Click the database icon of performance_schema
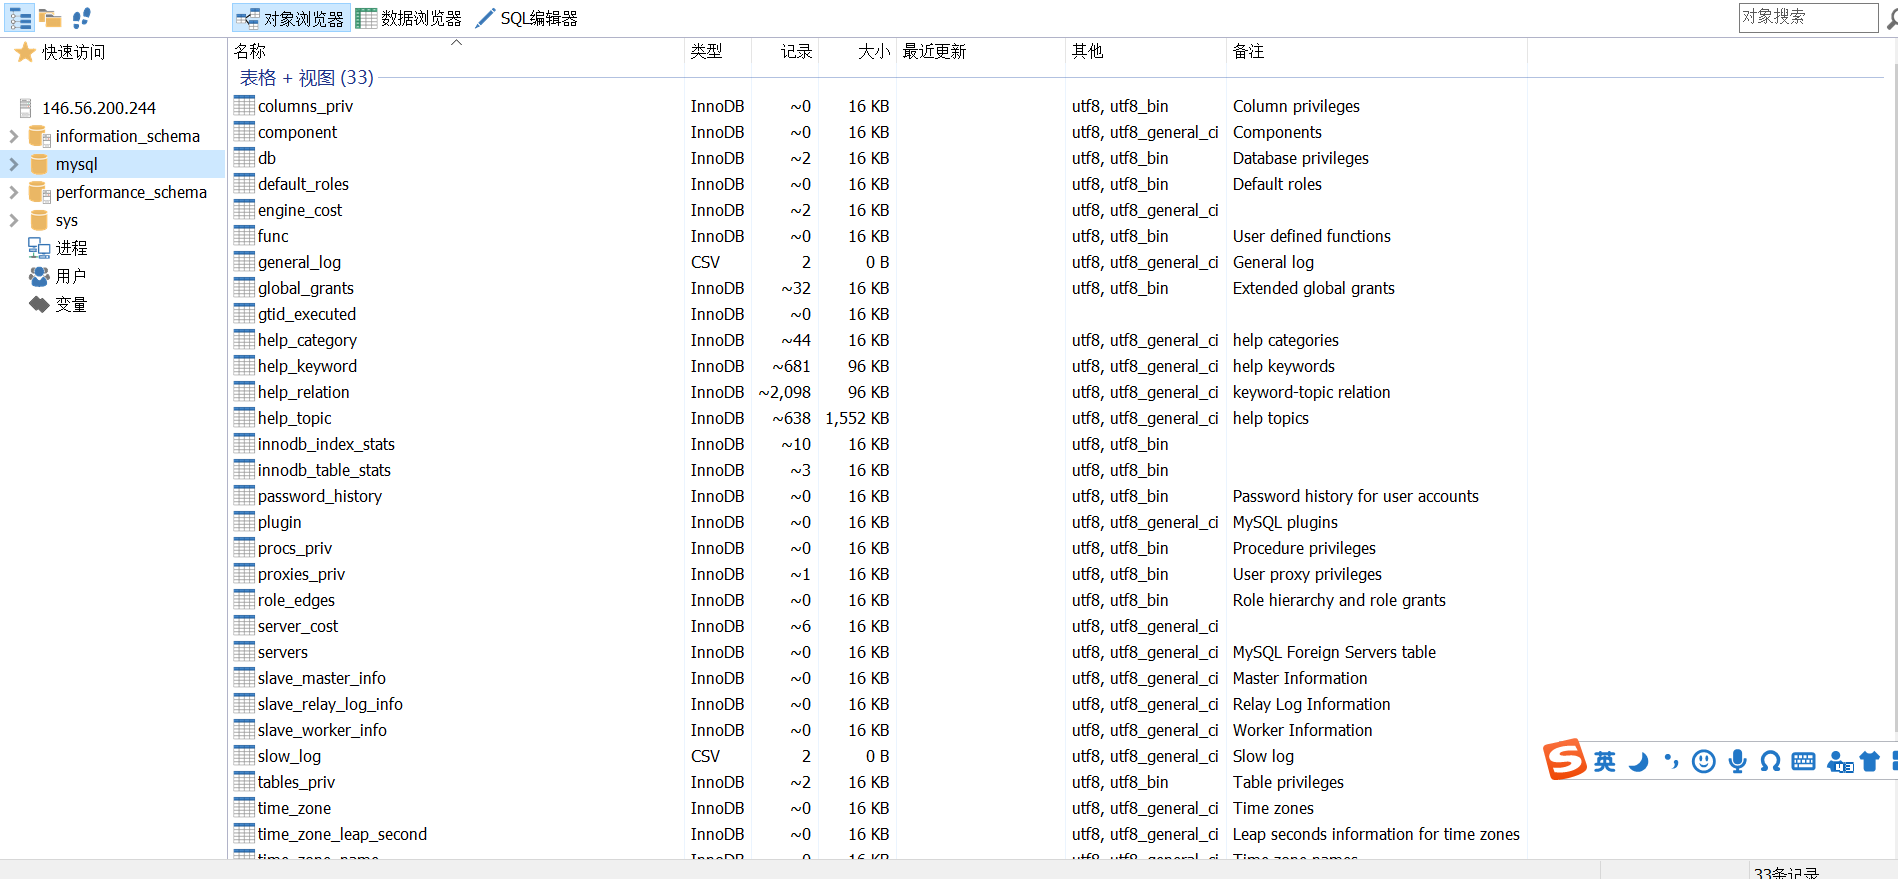The width and height of the screenshot is (1898, 879). click(39, 192)
